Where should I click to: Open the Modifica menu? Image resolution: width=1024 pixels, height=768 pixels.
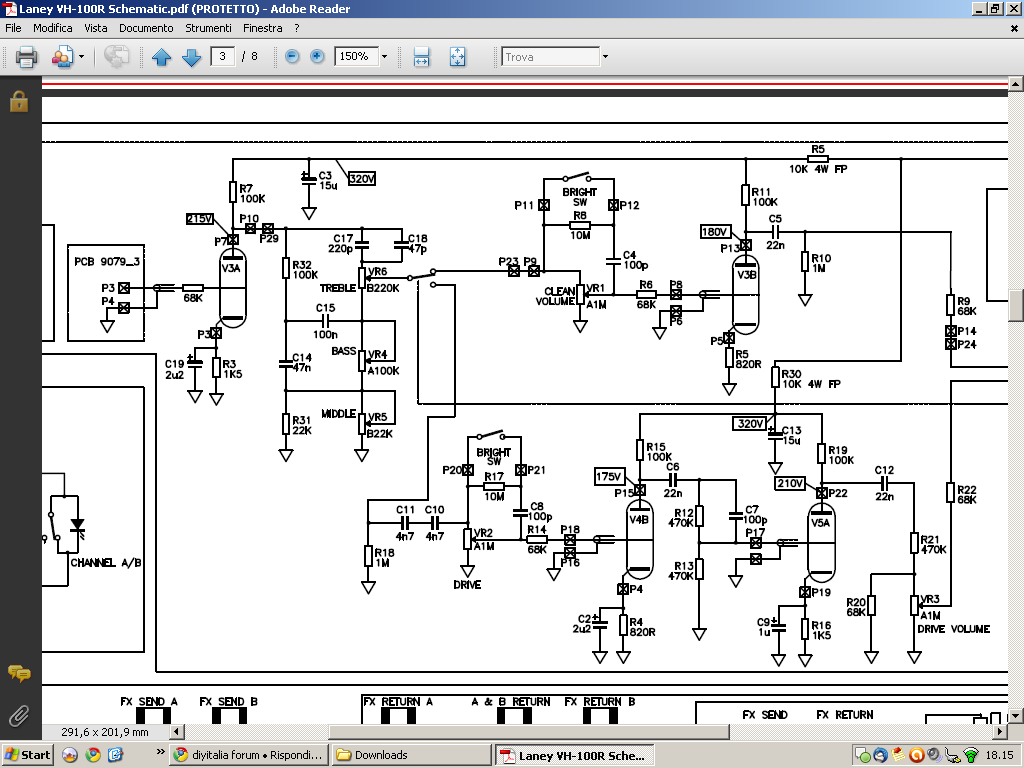[x=53, y=28]
